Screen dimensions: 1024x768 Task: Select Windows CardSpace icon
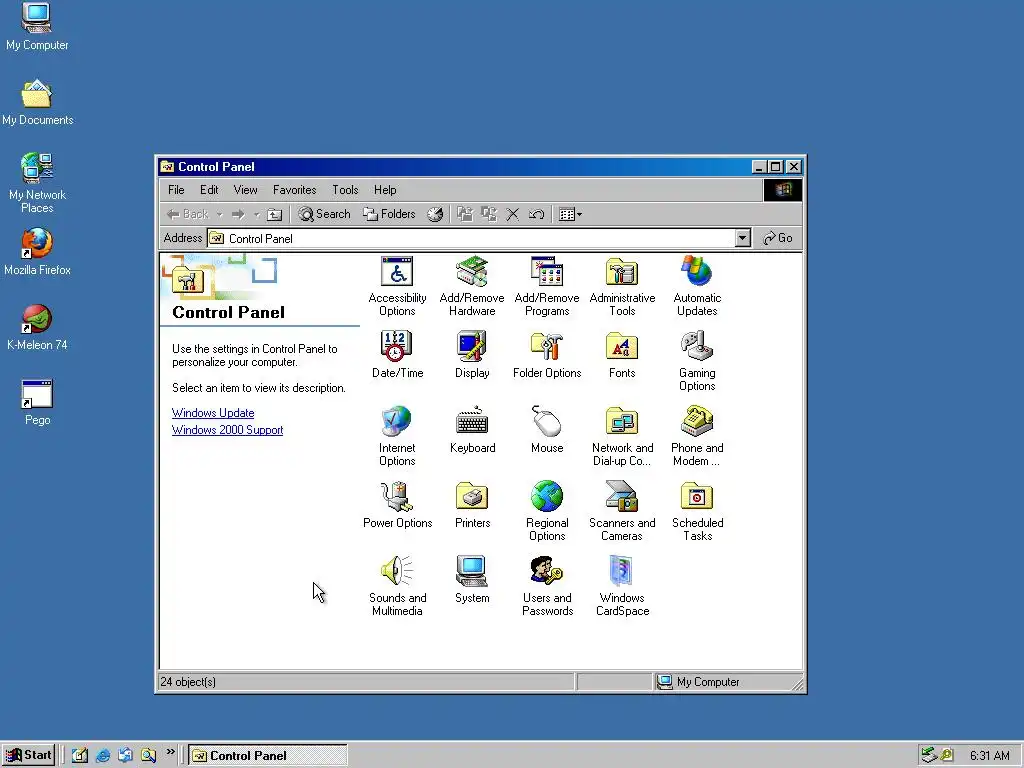point(622,586)
